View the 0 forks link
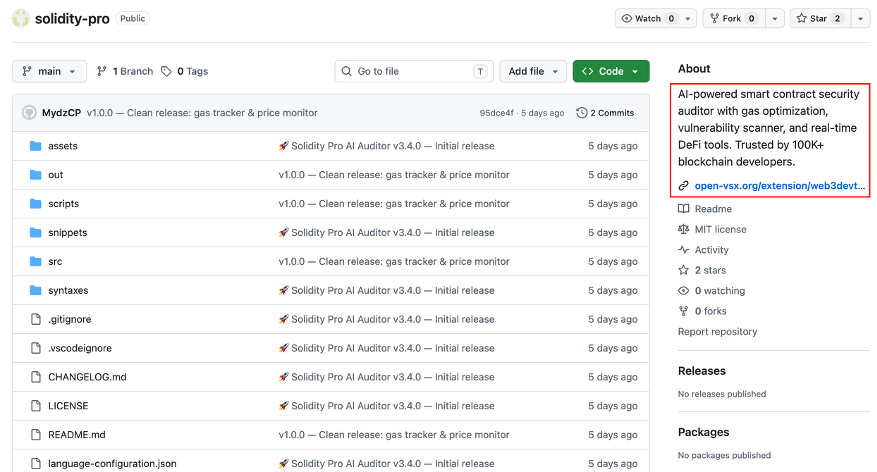Image resolution: width=877 pixels, height=472 pixels. [x=710, y=311]
